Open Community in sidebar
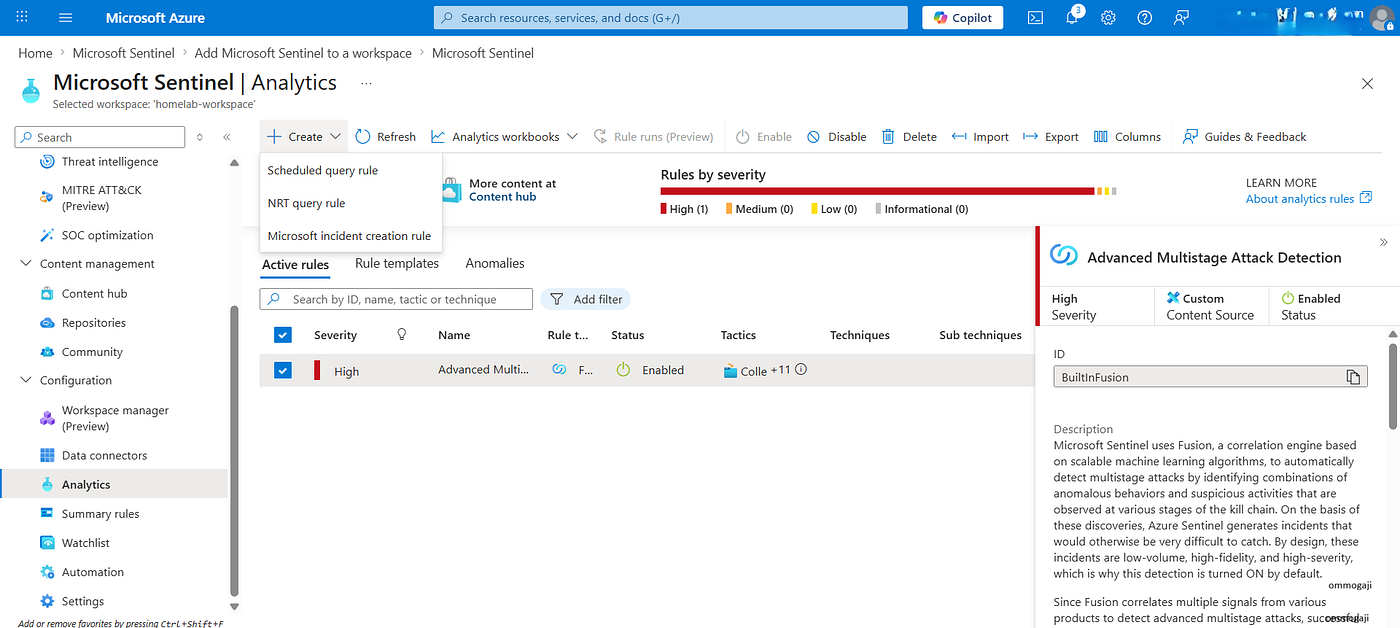 (92, 352)
